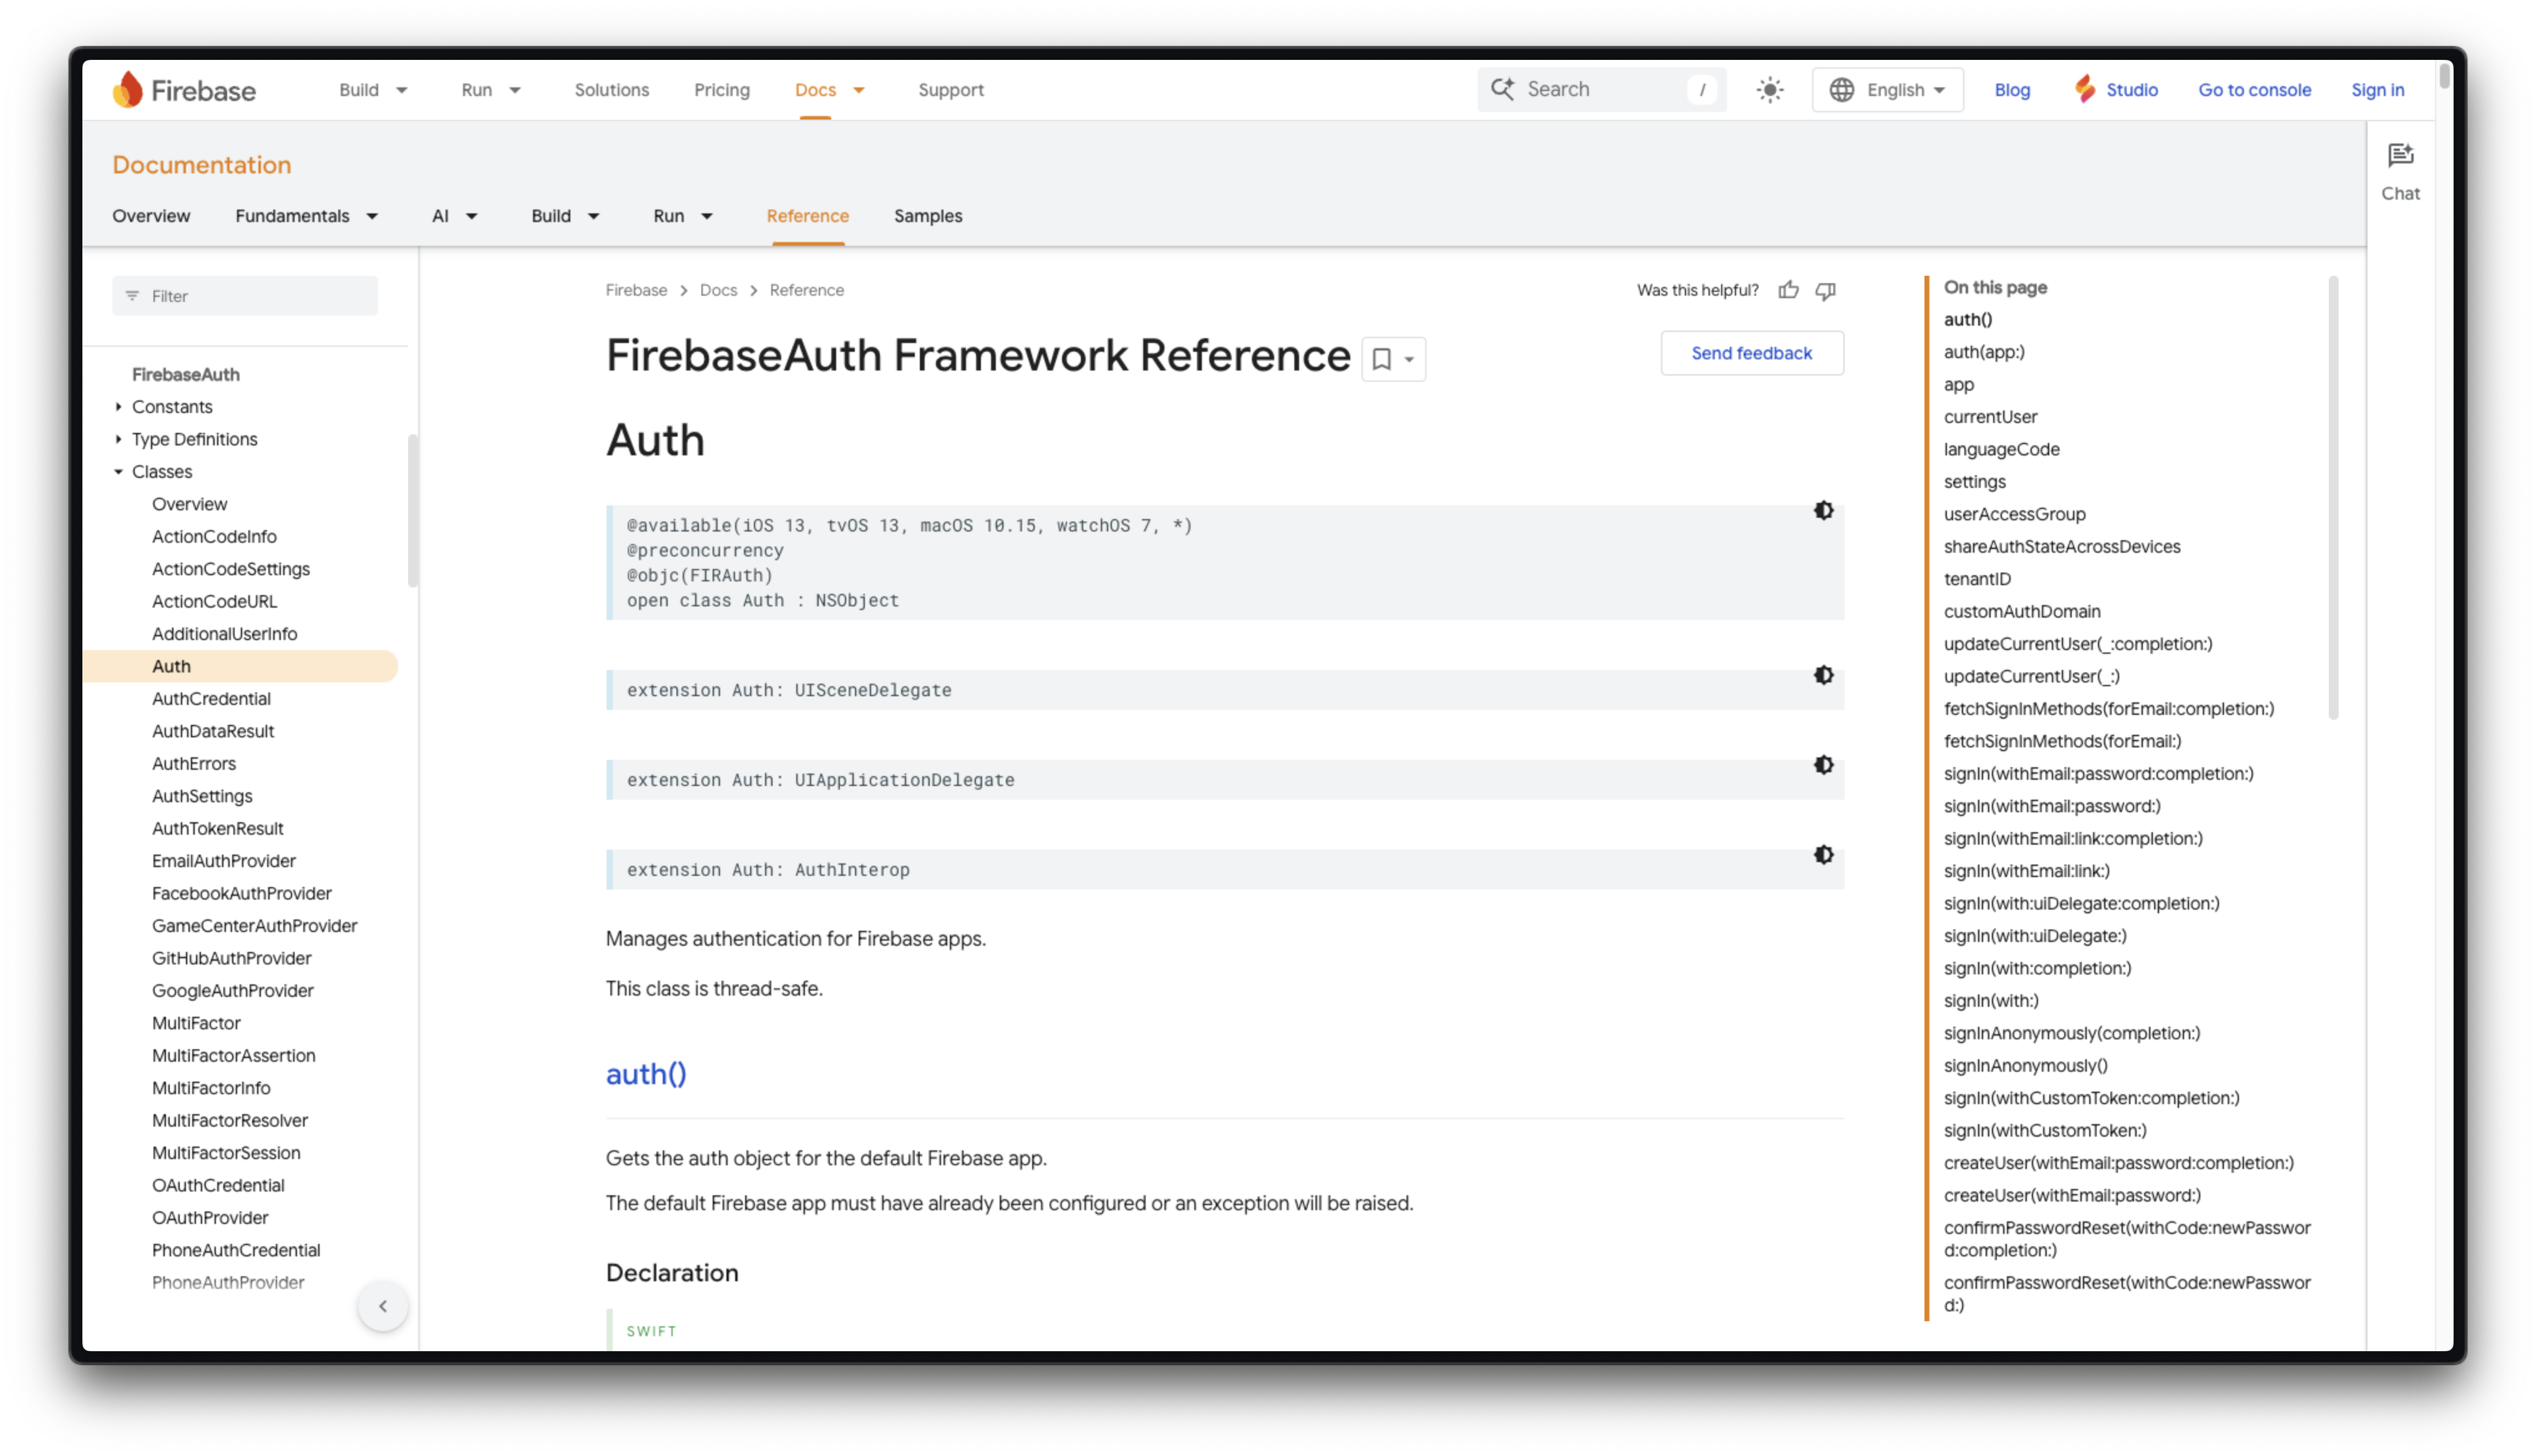This screenshot has height=1456, width=2536.
Task: Open the Support menu item
Action: (x=951, y=90)
